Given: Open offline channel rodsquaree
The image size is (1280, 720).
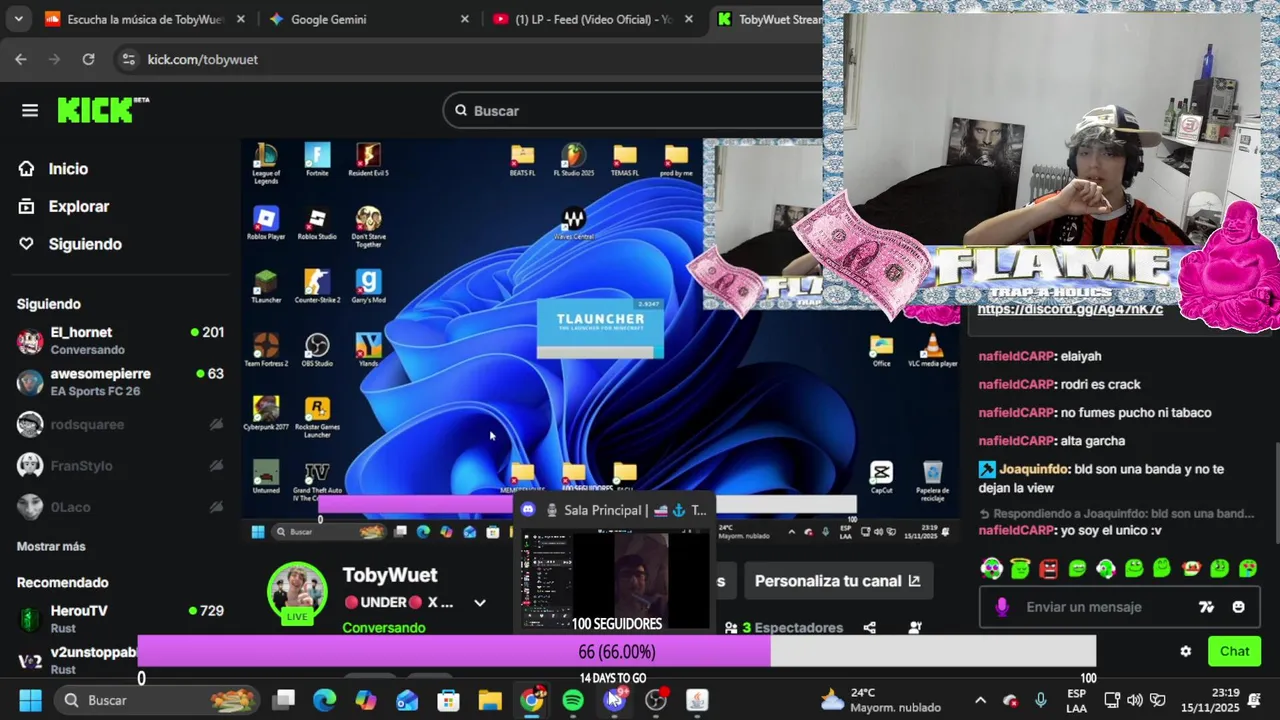Looking at the screenshot, I should (x=120, y=424).
